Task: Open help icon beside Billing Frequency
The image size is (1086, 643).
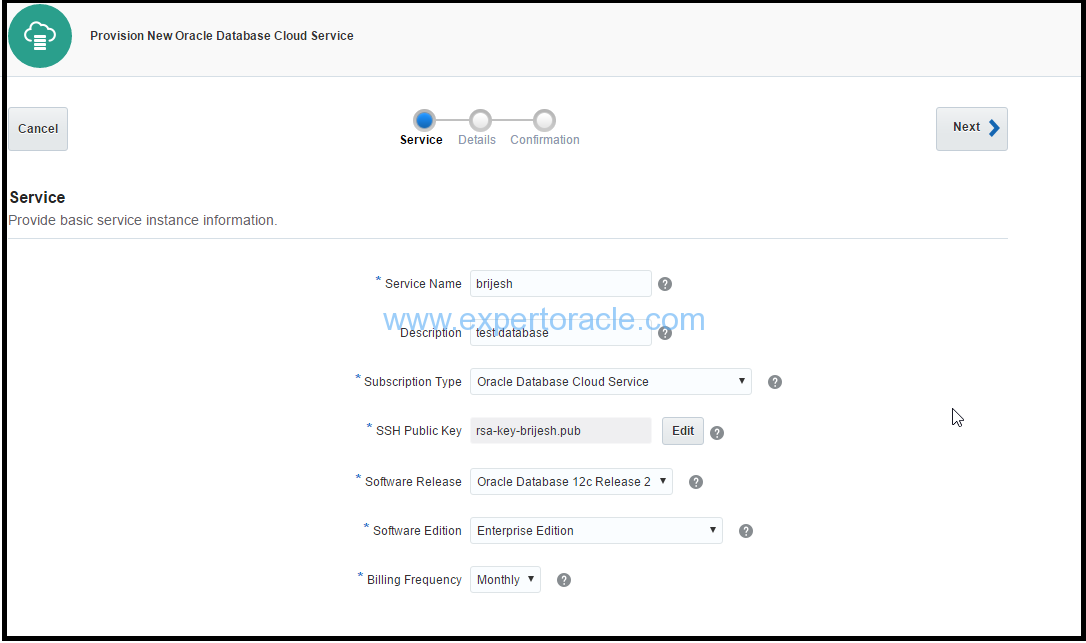Action: tap(564, 581)
